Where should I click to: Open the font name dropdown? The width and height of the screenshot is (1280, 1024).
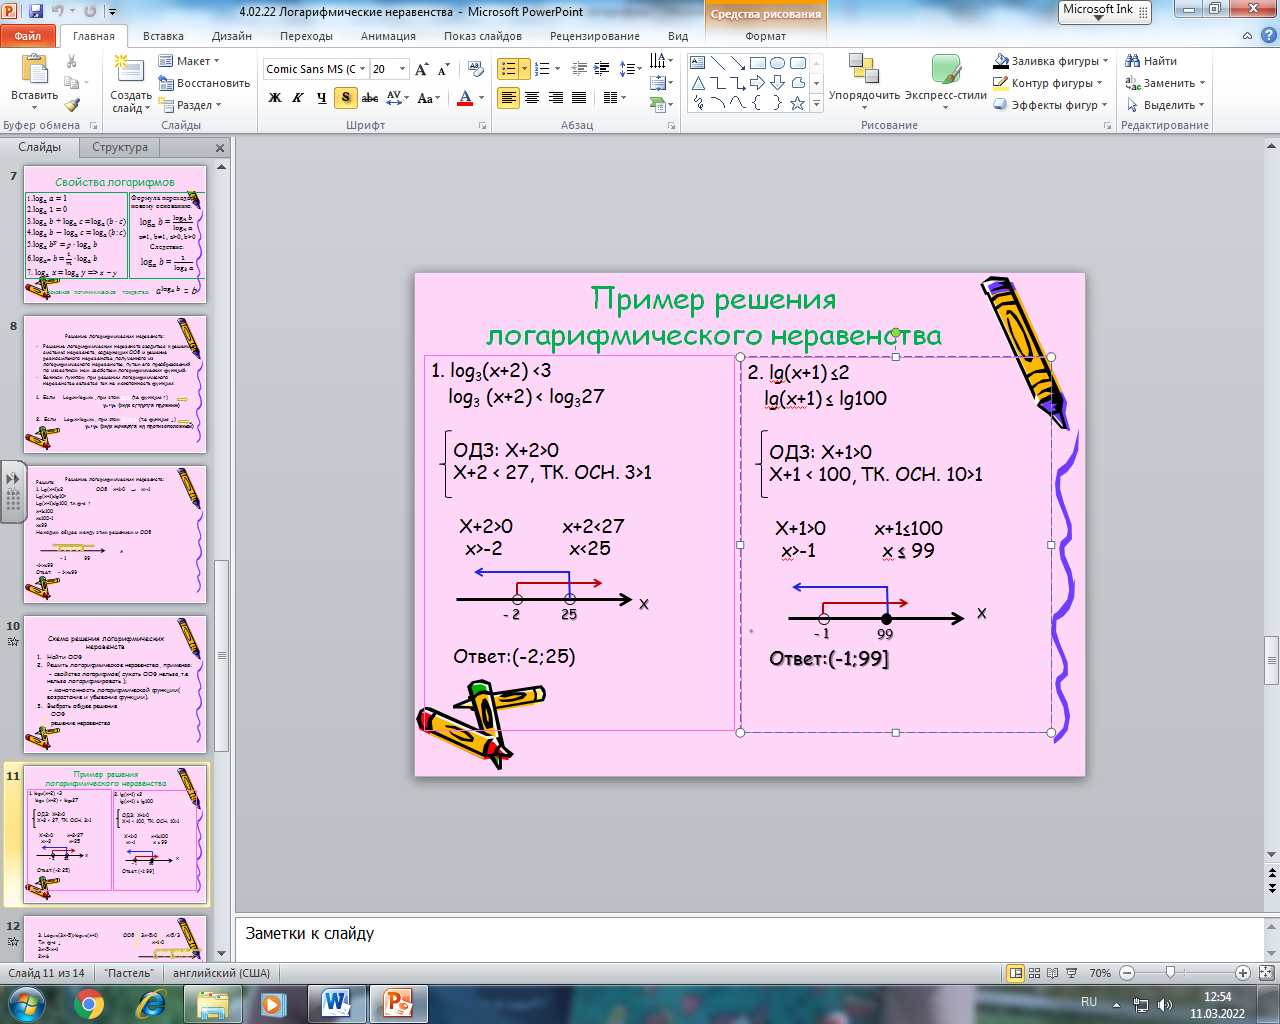[362, 69]
